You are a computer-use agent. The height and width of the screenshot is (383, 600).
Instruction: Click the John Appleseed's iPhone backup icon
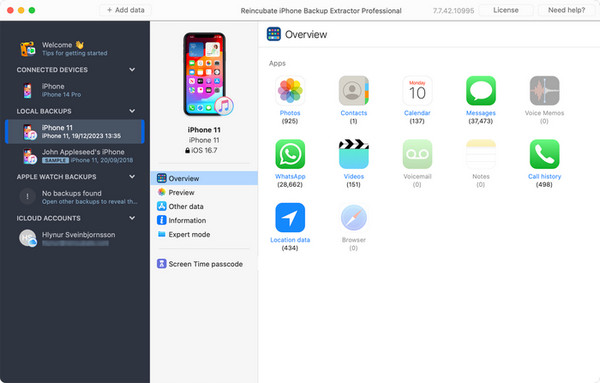[29, 156]
